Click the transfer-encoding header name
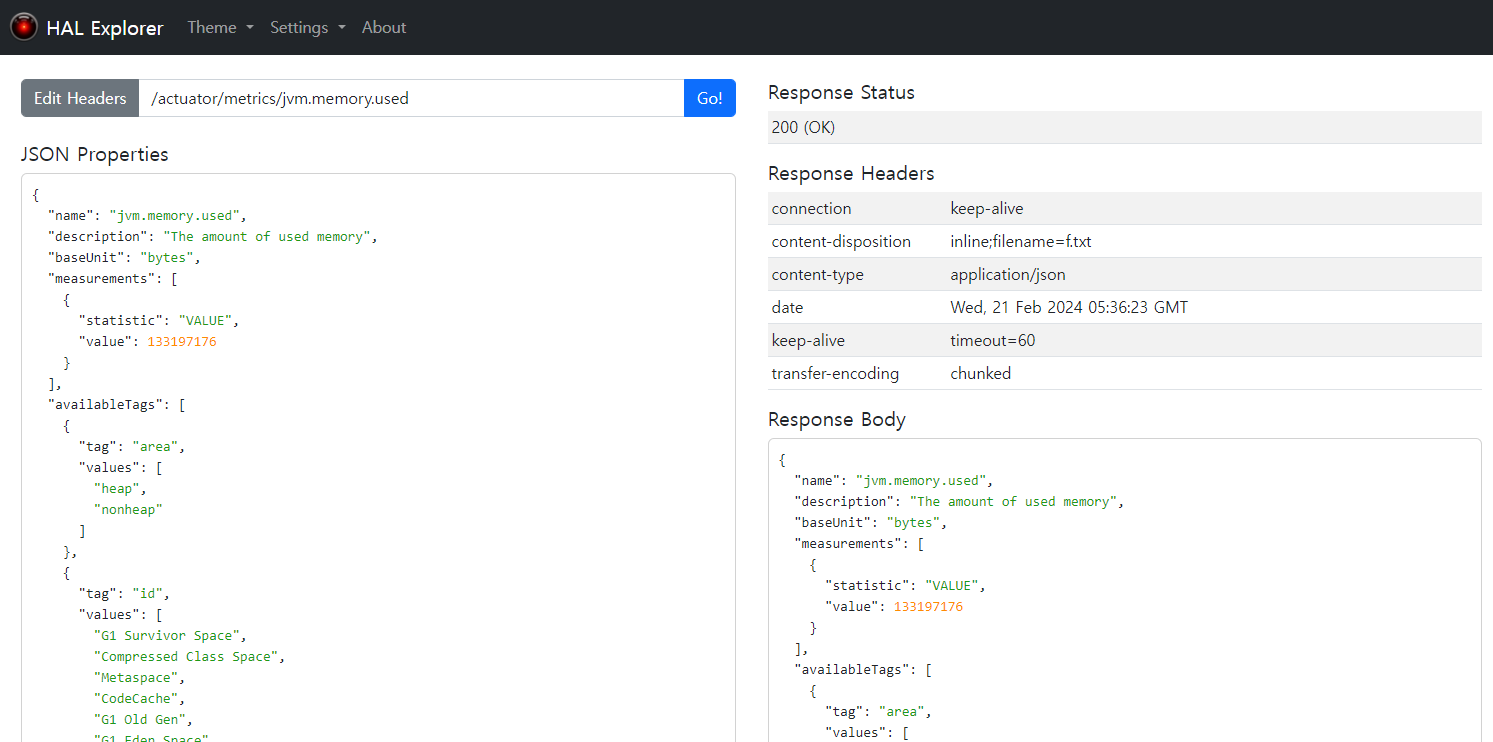 coord(835,373)
